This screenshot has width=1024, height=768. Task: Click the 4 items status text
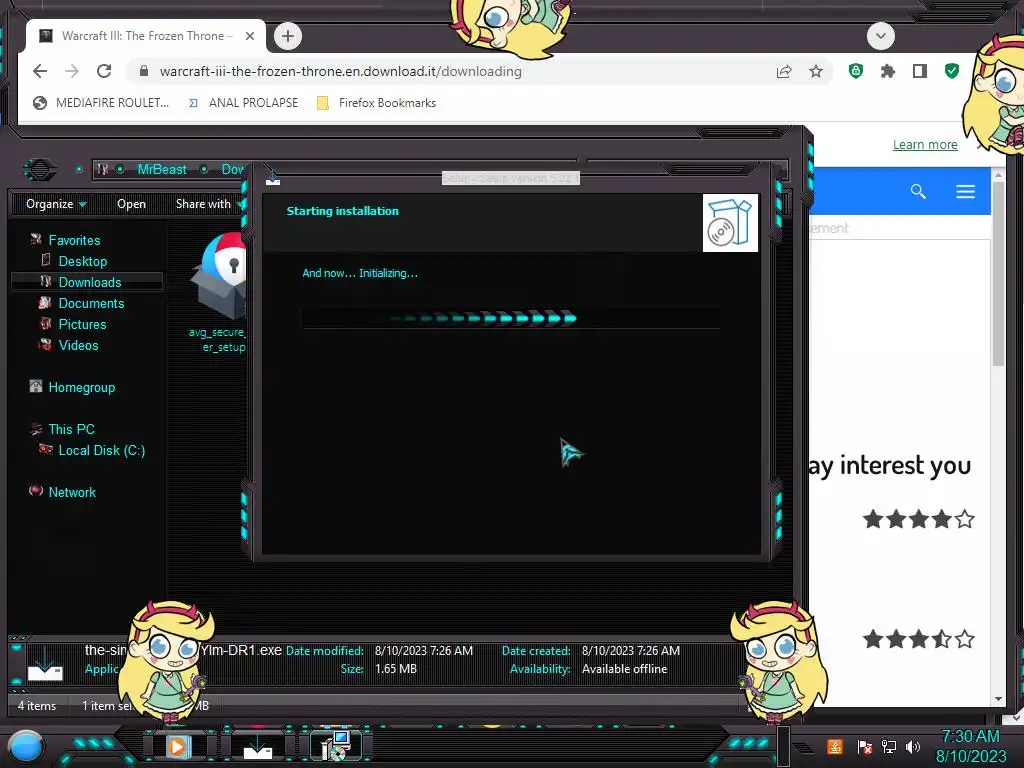click(37, 705)
